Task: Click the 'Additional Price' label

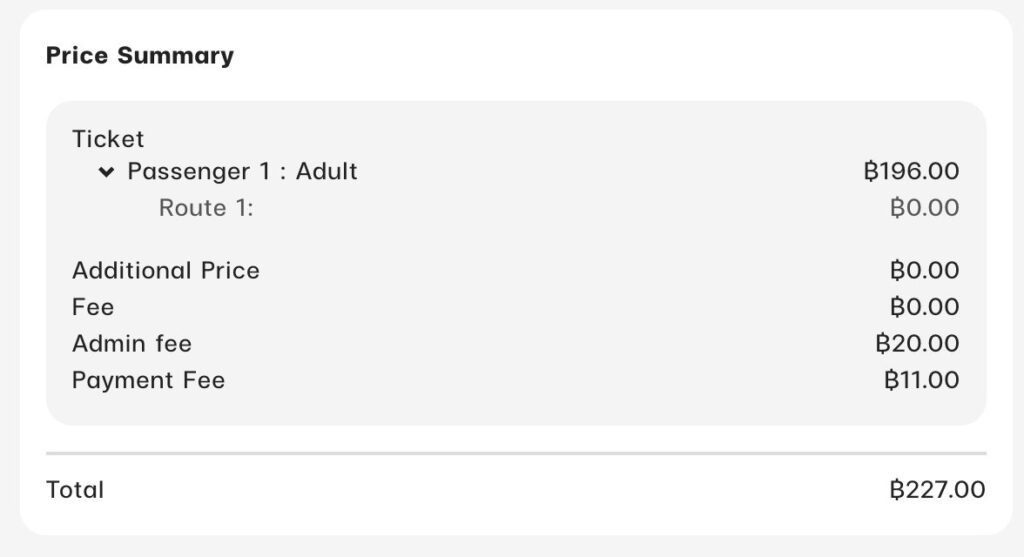Action: [x=166, y=271]
